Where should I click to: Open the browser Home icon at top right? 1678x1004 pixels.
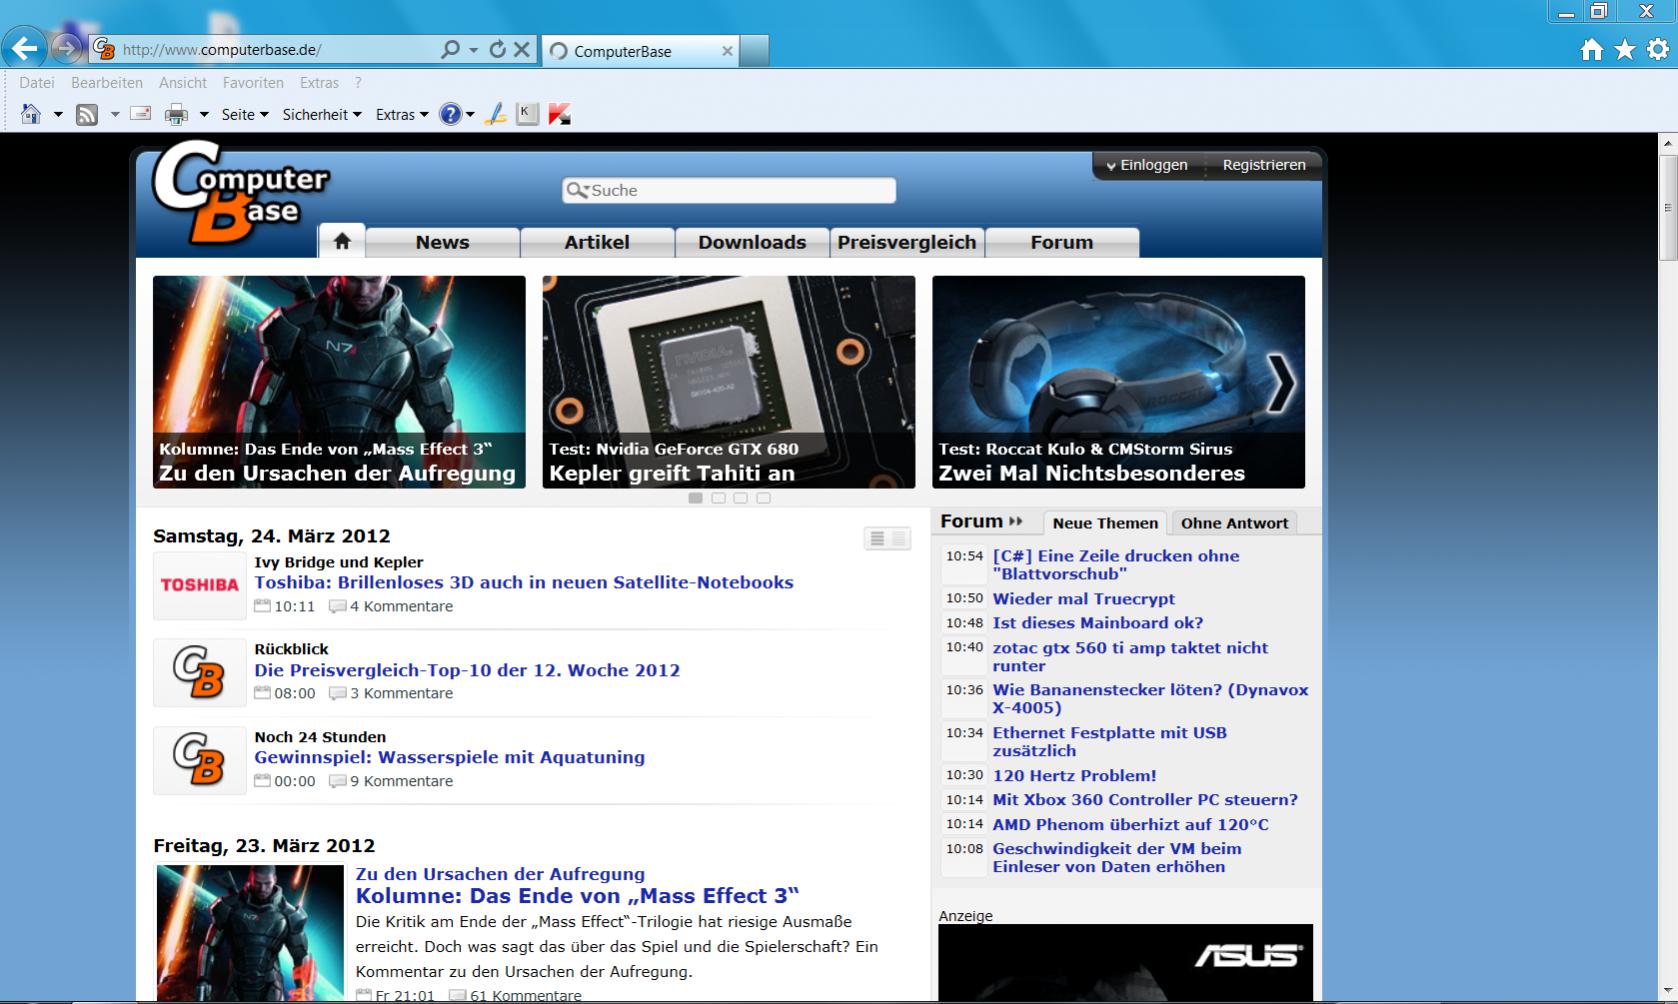click(1592, 49)
